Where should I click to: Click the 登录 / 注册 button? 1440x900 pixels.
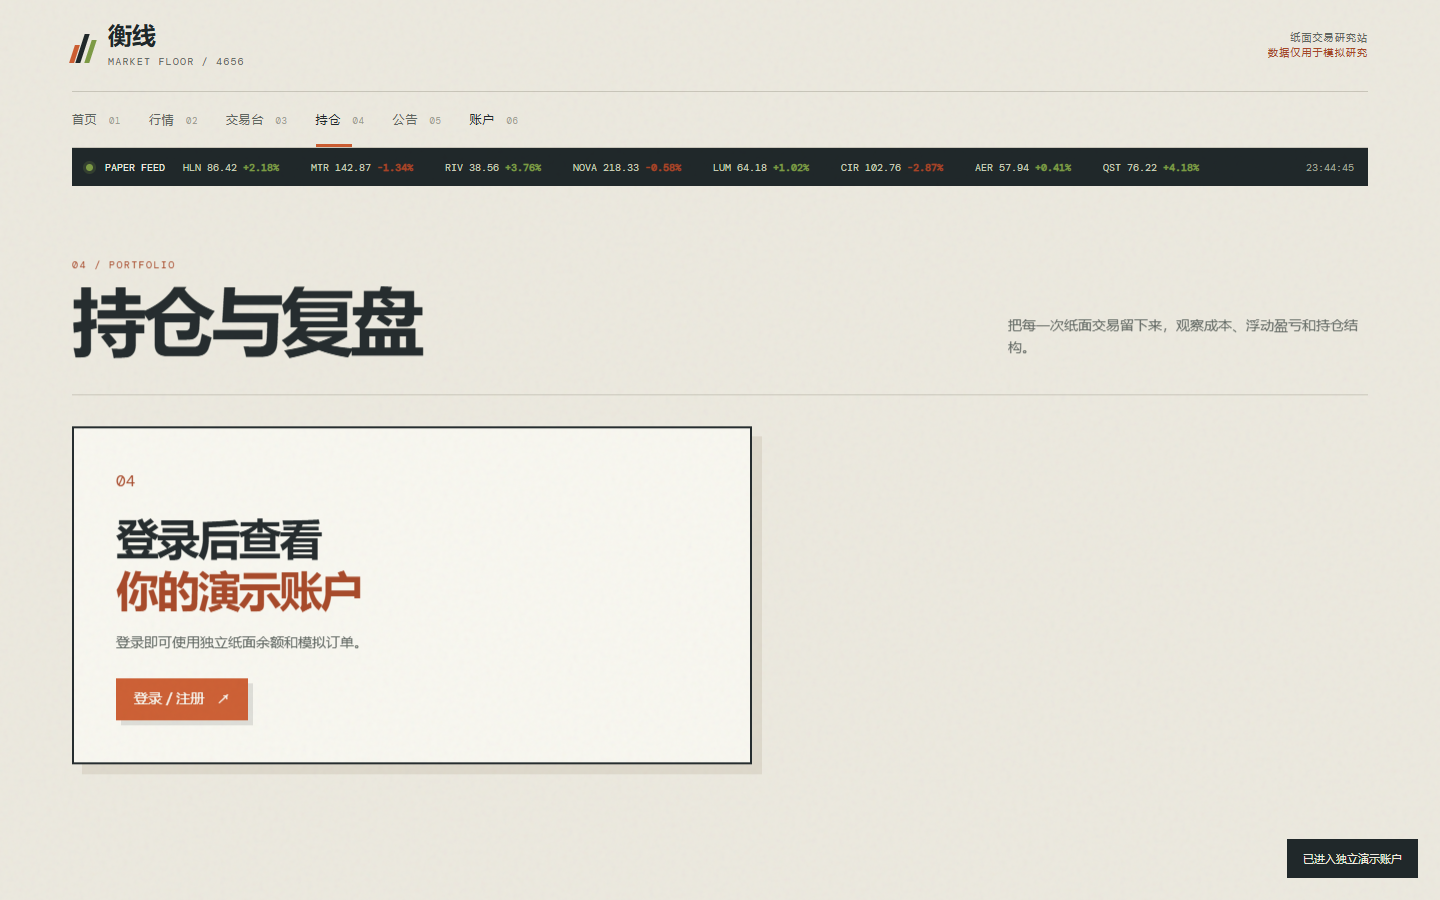(182, 699)
